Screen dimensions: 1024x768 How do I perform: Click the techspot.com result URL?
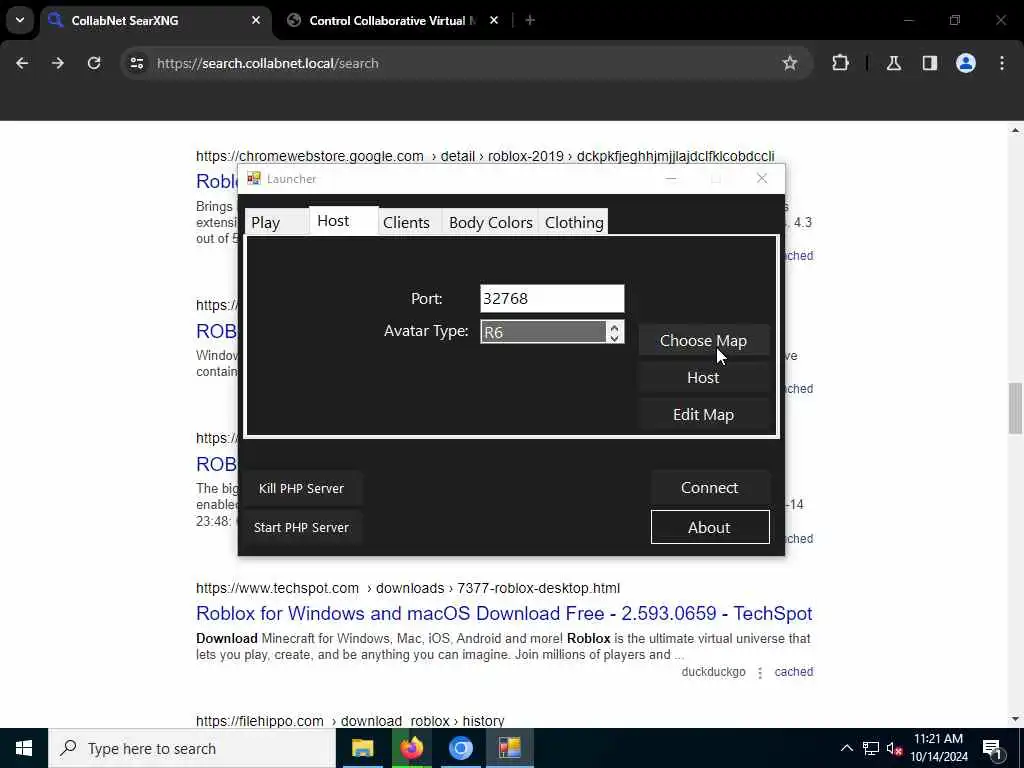(408, 588)
